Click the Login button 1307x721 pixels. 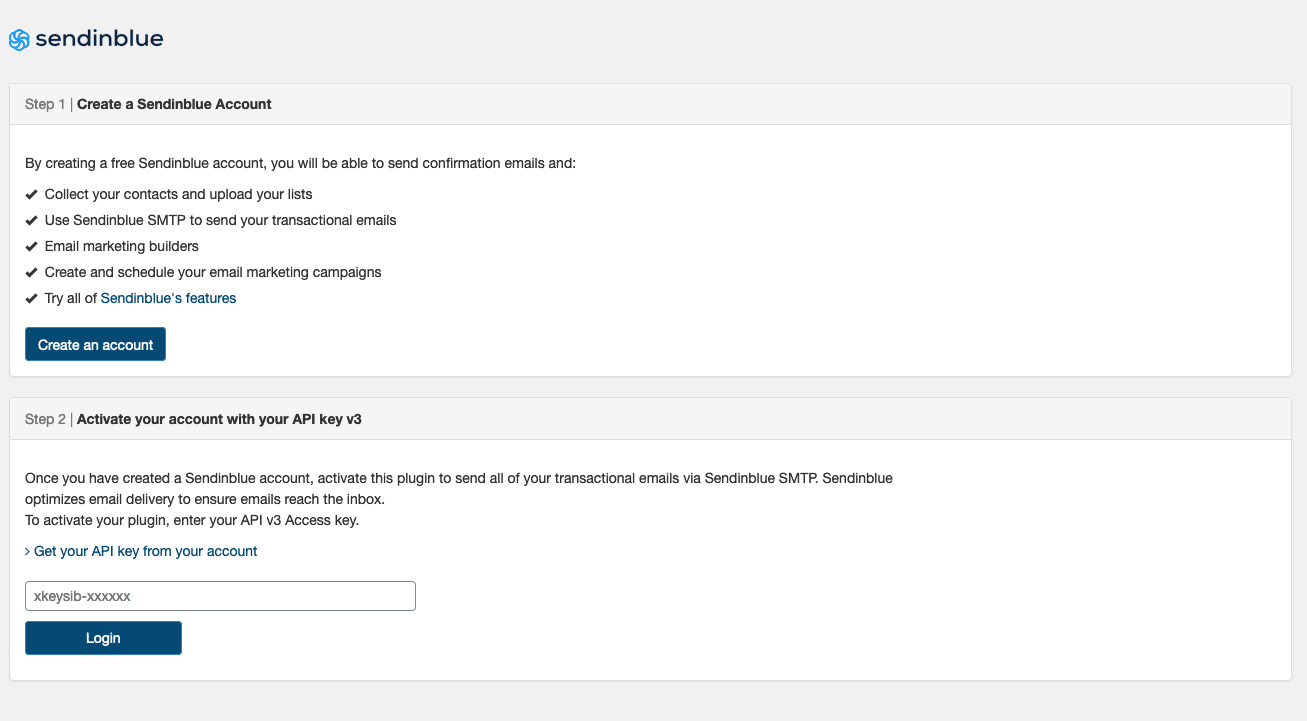[x=103, y=638]
